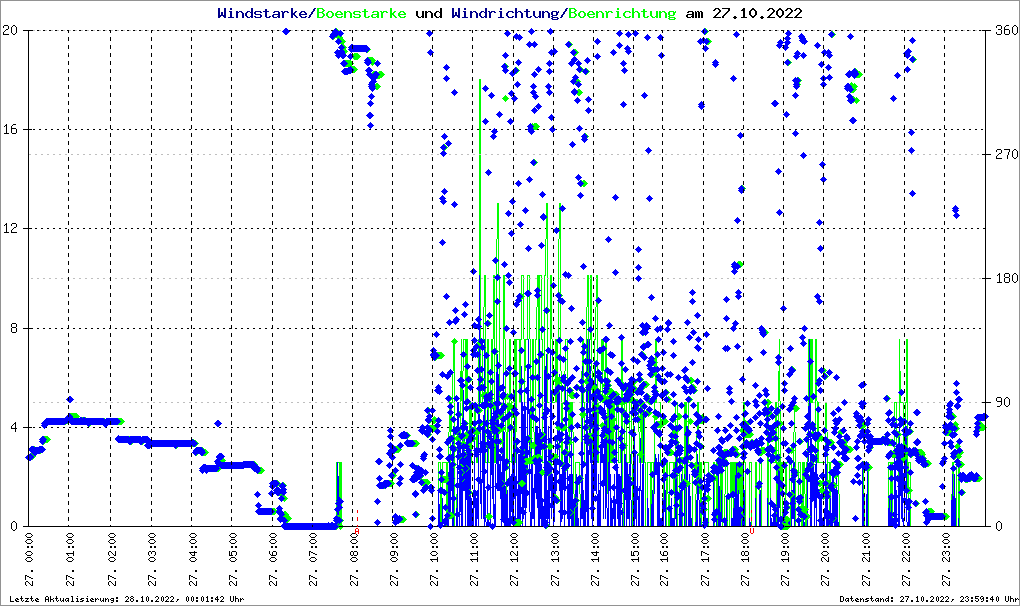Image resolution: width=1020 pixels, height=606 pixels.
Task: Click red sunrise marker 'A' near 08:00
Action: 356,531
